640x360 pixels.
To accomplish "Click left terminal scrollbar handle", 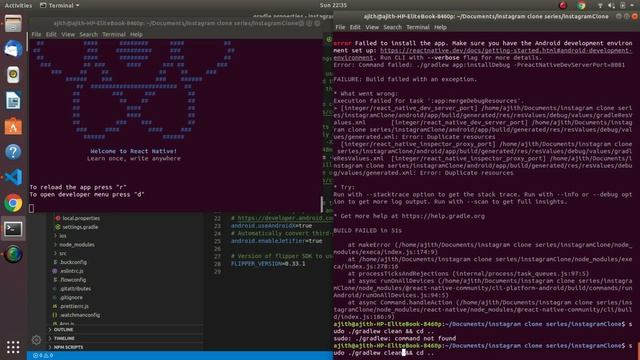I will click(x=322, y=204).
